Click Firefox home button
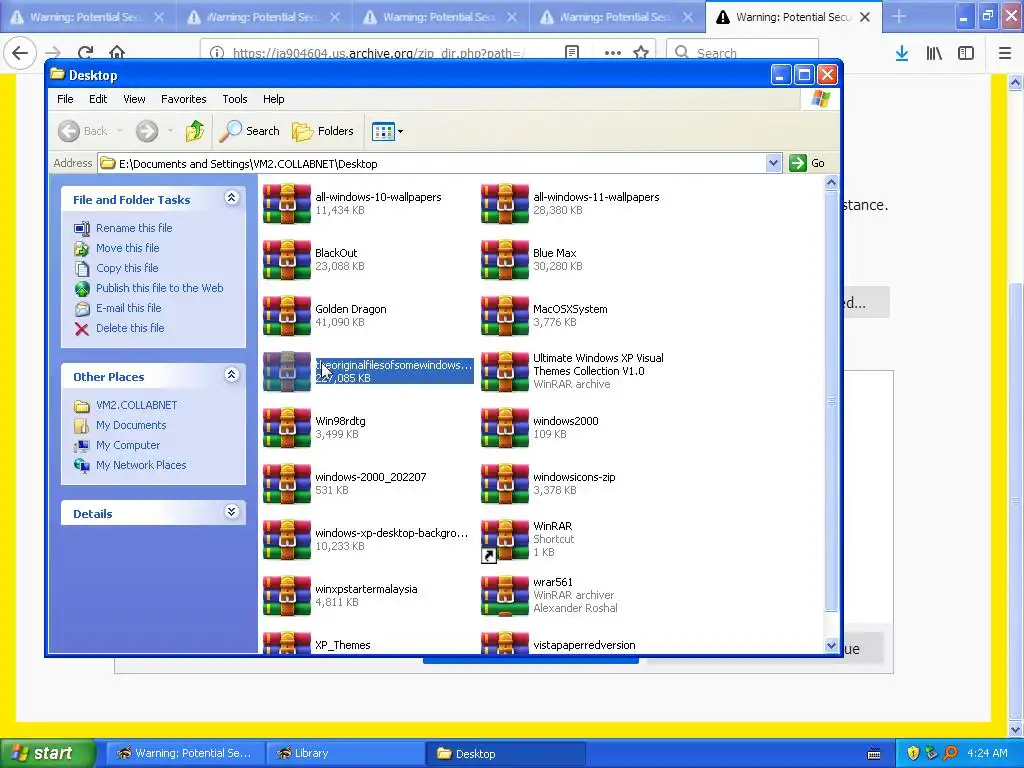This screenshot has height=768, width=1024. click(x=117, y=52)
